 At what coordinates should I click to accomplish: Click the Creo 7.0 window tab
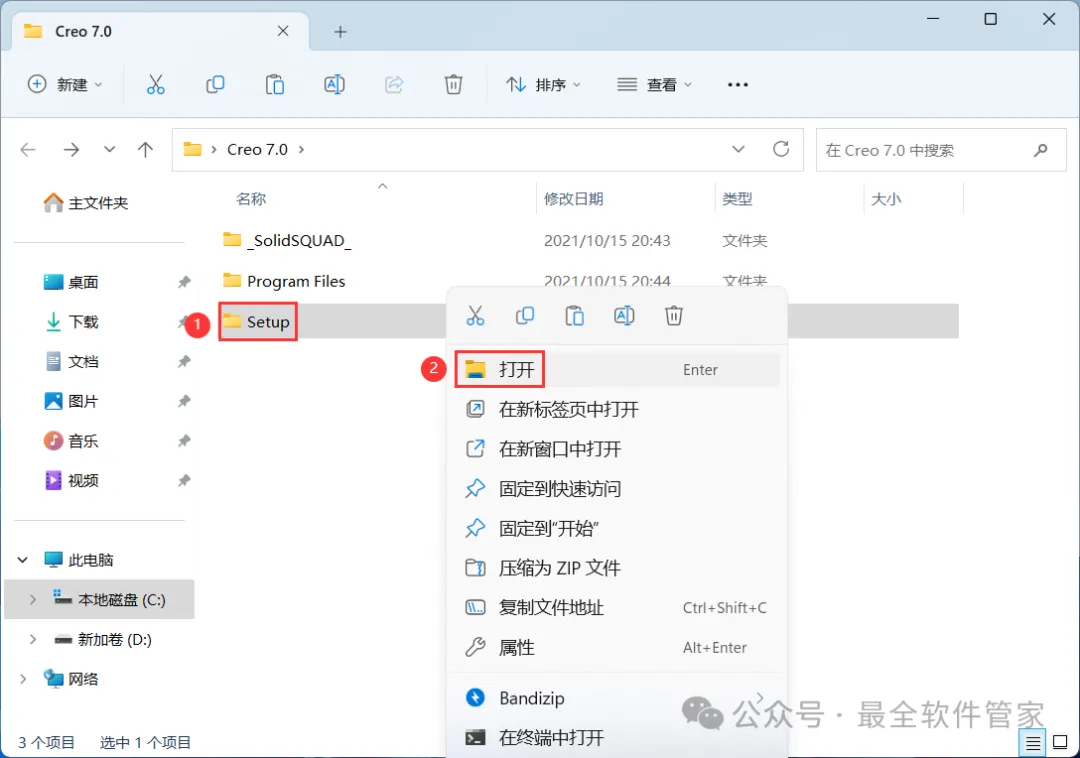pyautogui.click(x=160, y=32)
